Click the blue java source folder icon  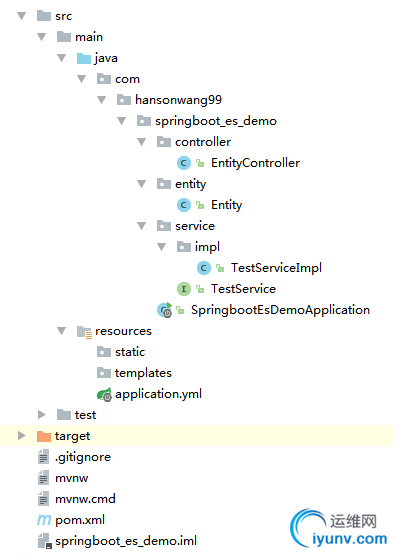(x=84, y=58)
